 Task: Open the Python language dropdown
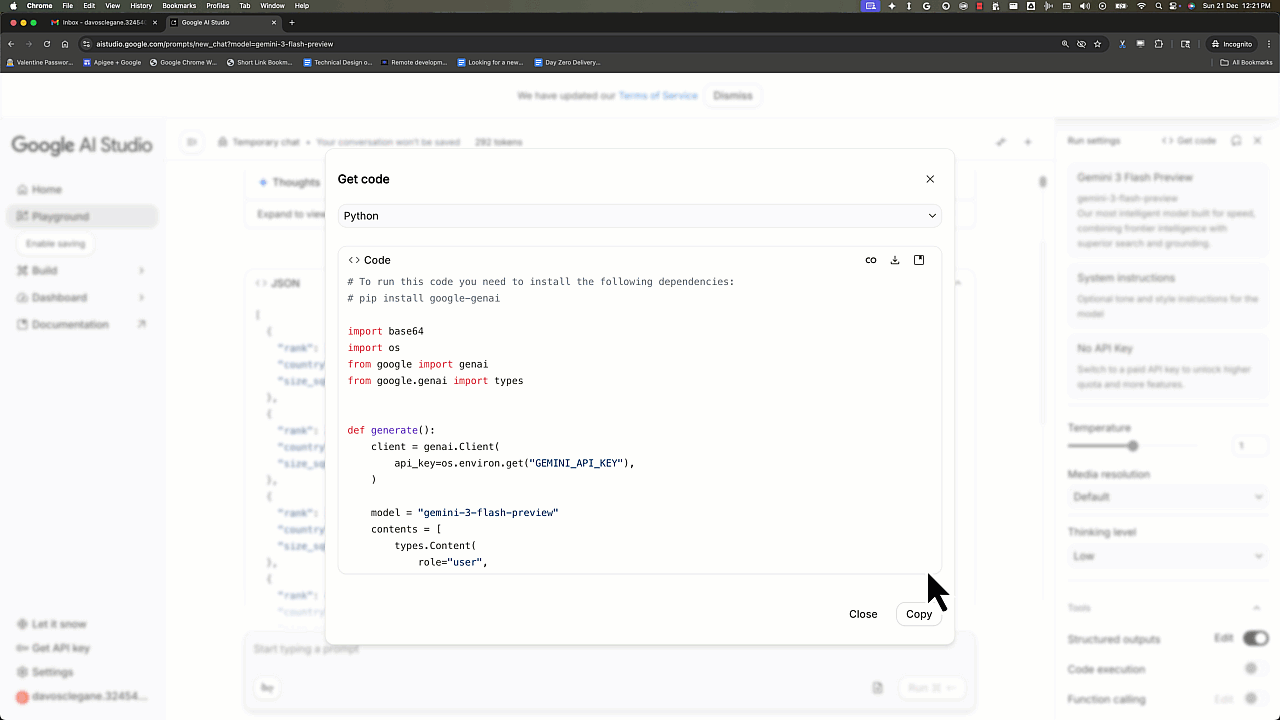(640, 216)
